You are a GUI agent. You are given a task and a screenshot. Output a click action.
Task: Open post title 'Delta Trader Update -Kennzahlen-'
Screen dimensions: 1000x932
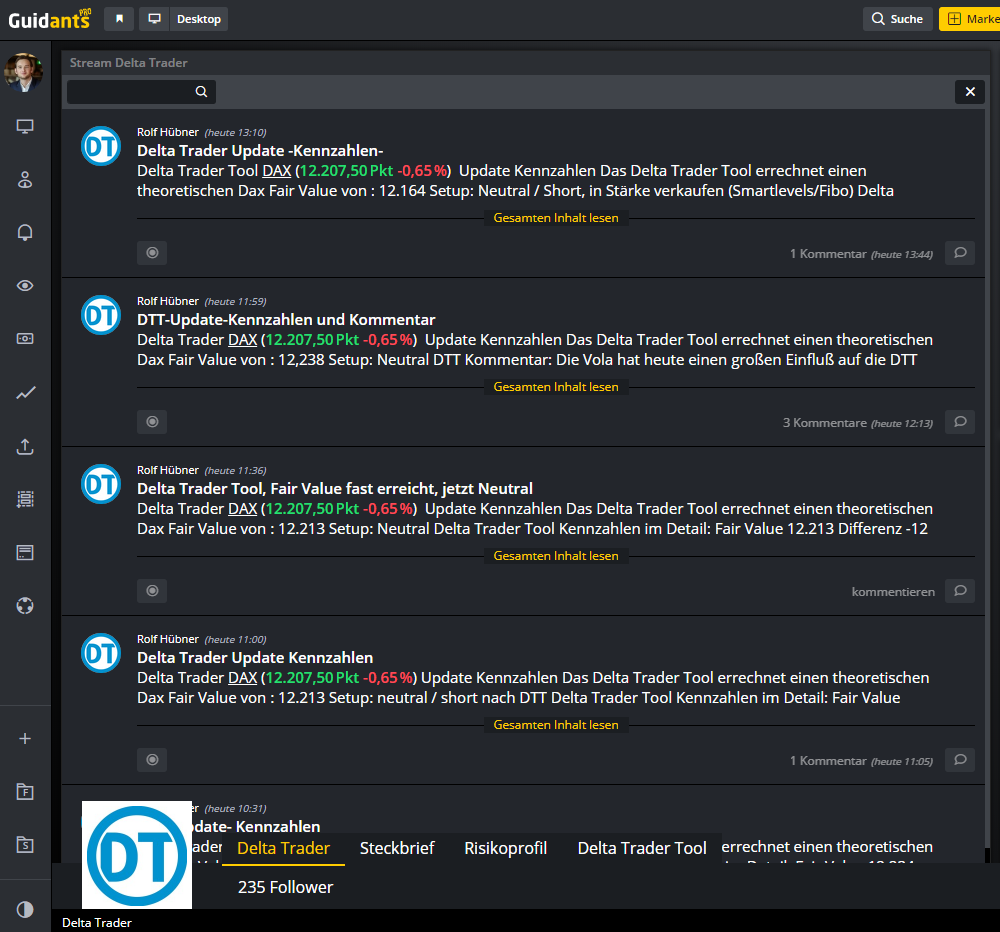point(260,151)
